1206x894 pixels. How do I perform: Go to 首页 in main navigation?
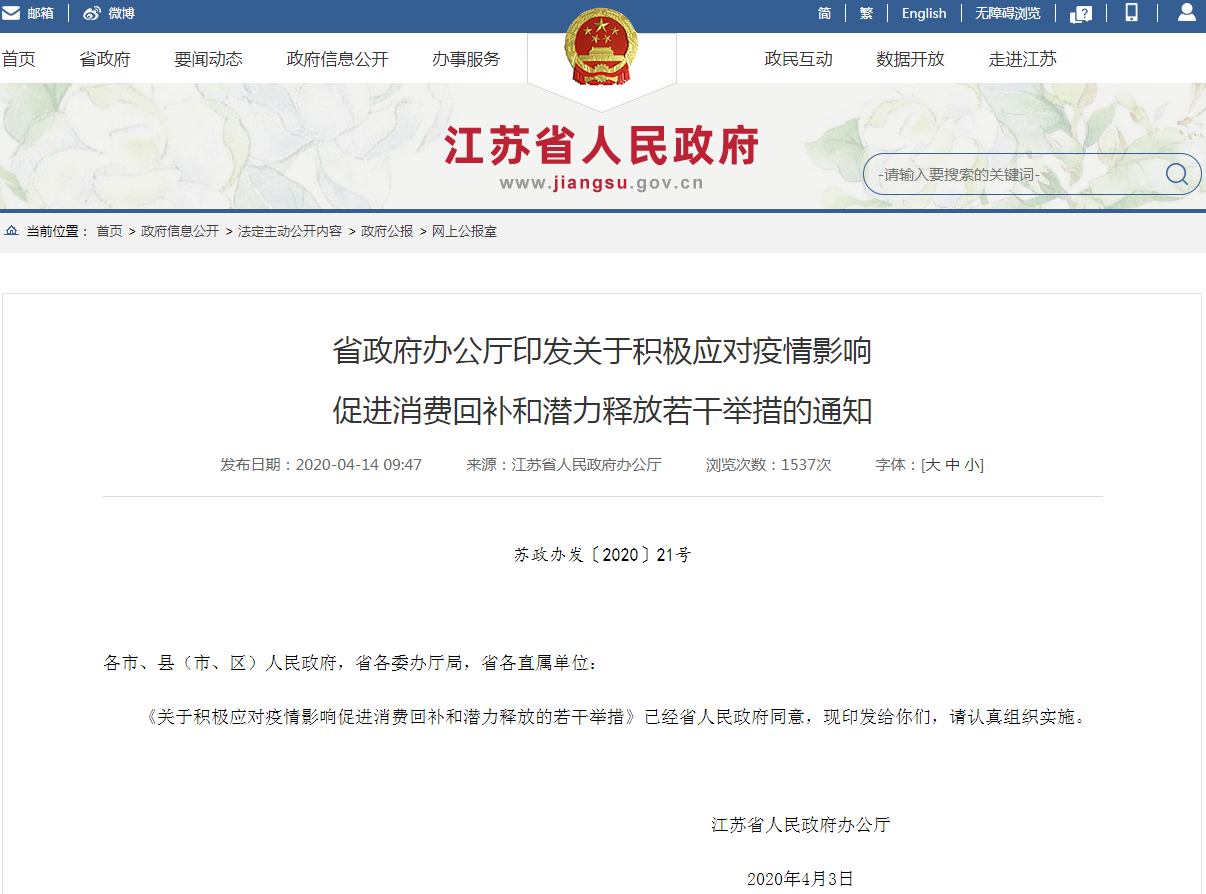coord(18,59)
